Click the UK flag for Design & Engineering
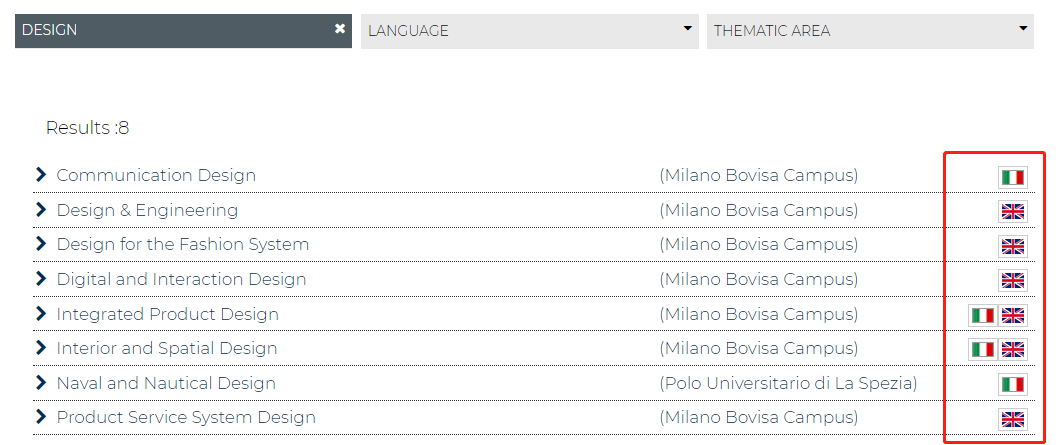The image size is (1063, 445). point(1013,211)
